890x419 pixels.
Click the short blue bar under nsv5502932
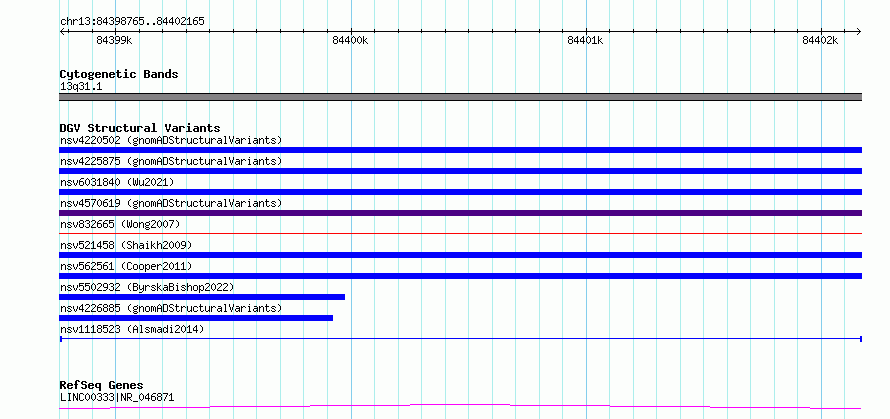202,297
